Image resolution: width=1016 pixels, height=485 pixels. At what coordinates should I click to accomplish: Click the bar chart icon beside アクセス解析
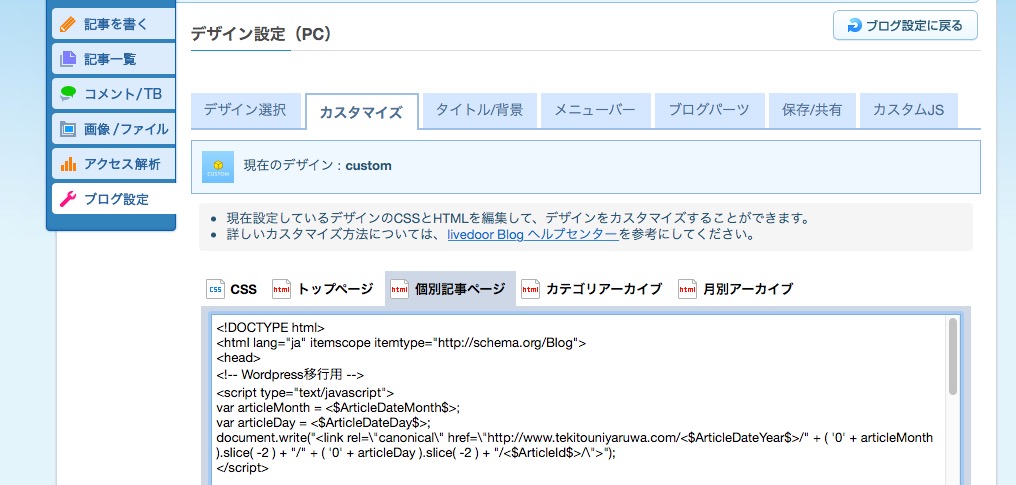[x=67, y=164]
